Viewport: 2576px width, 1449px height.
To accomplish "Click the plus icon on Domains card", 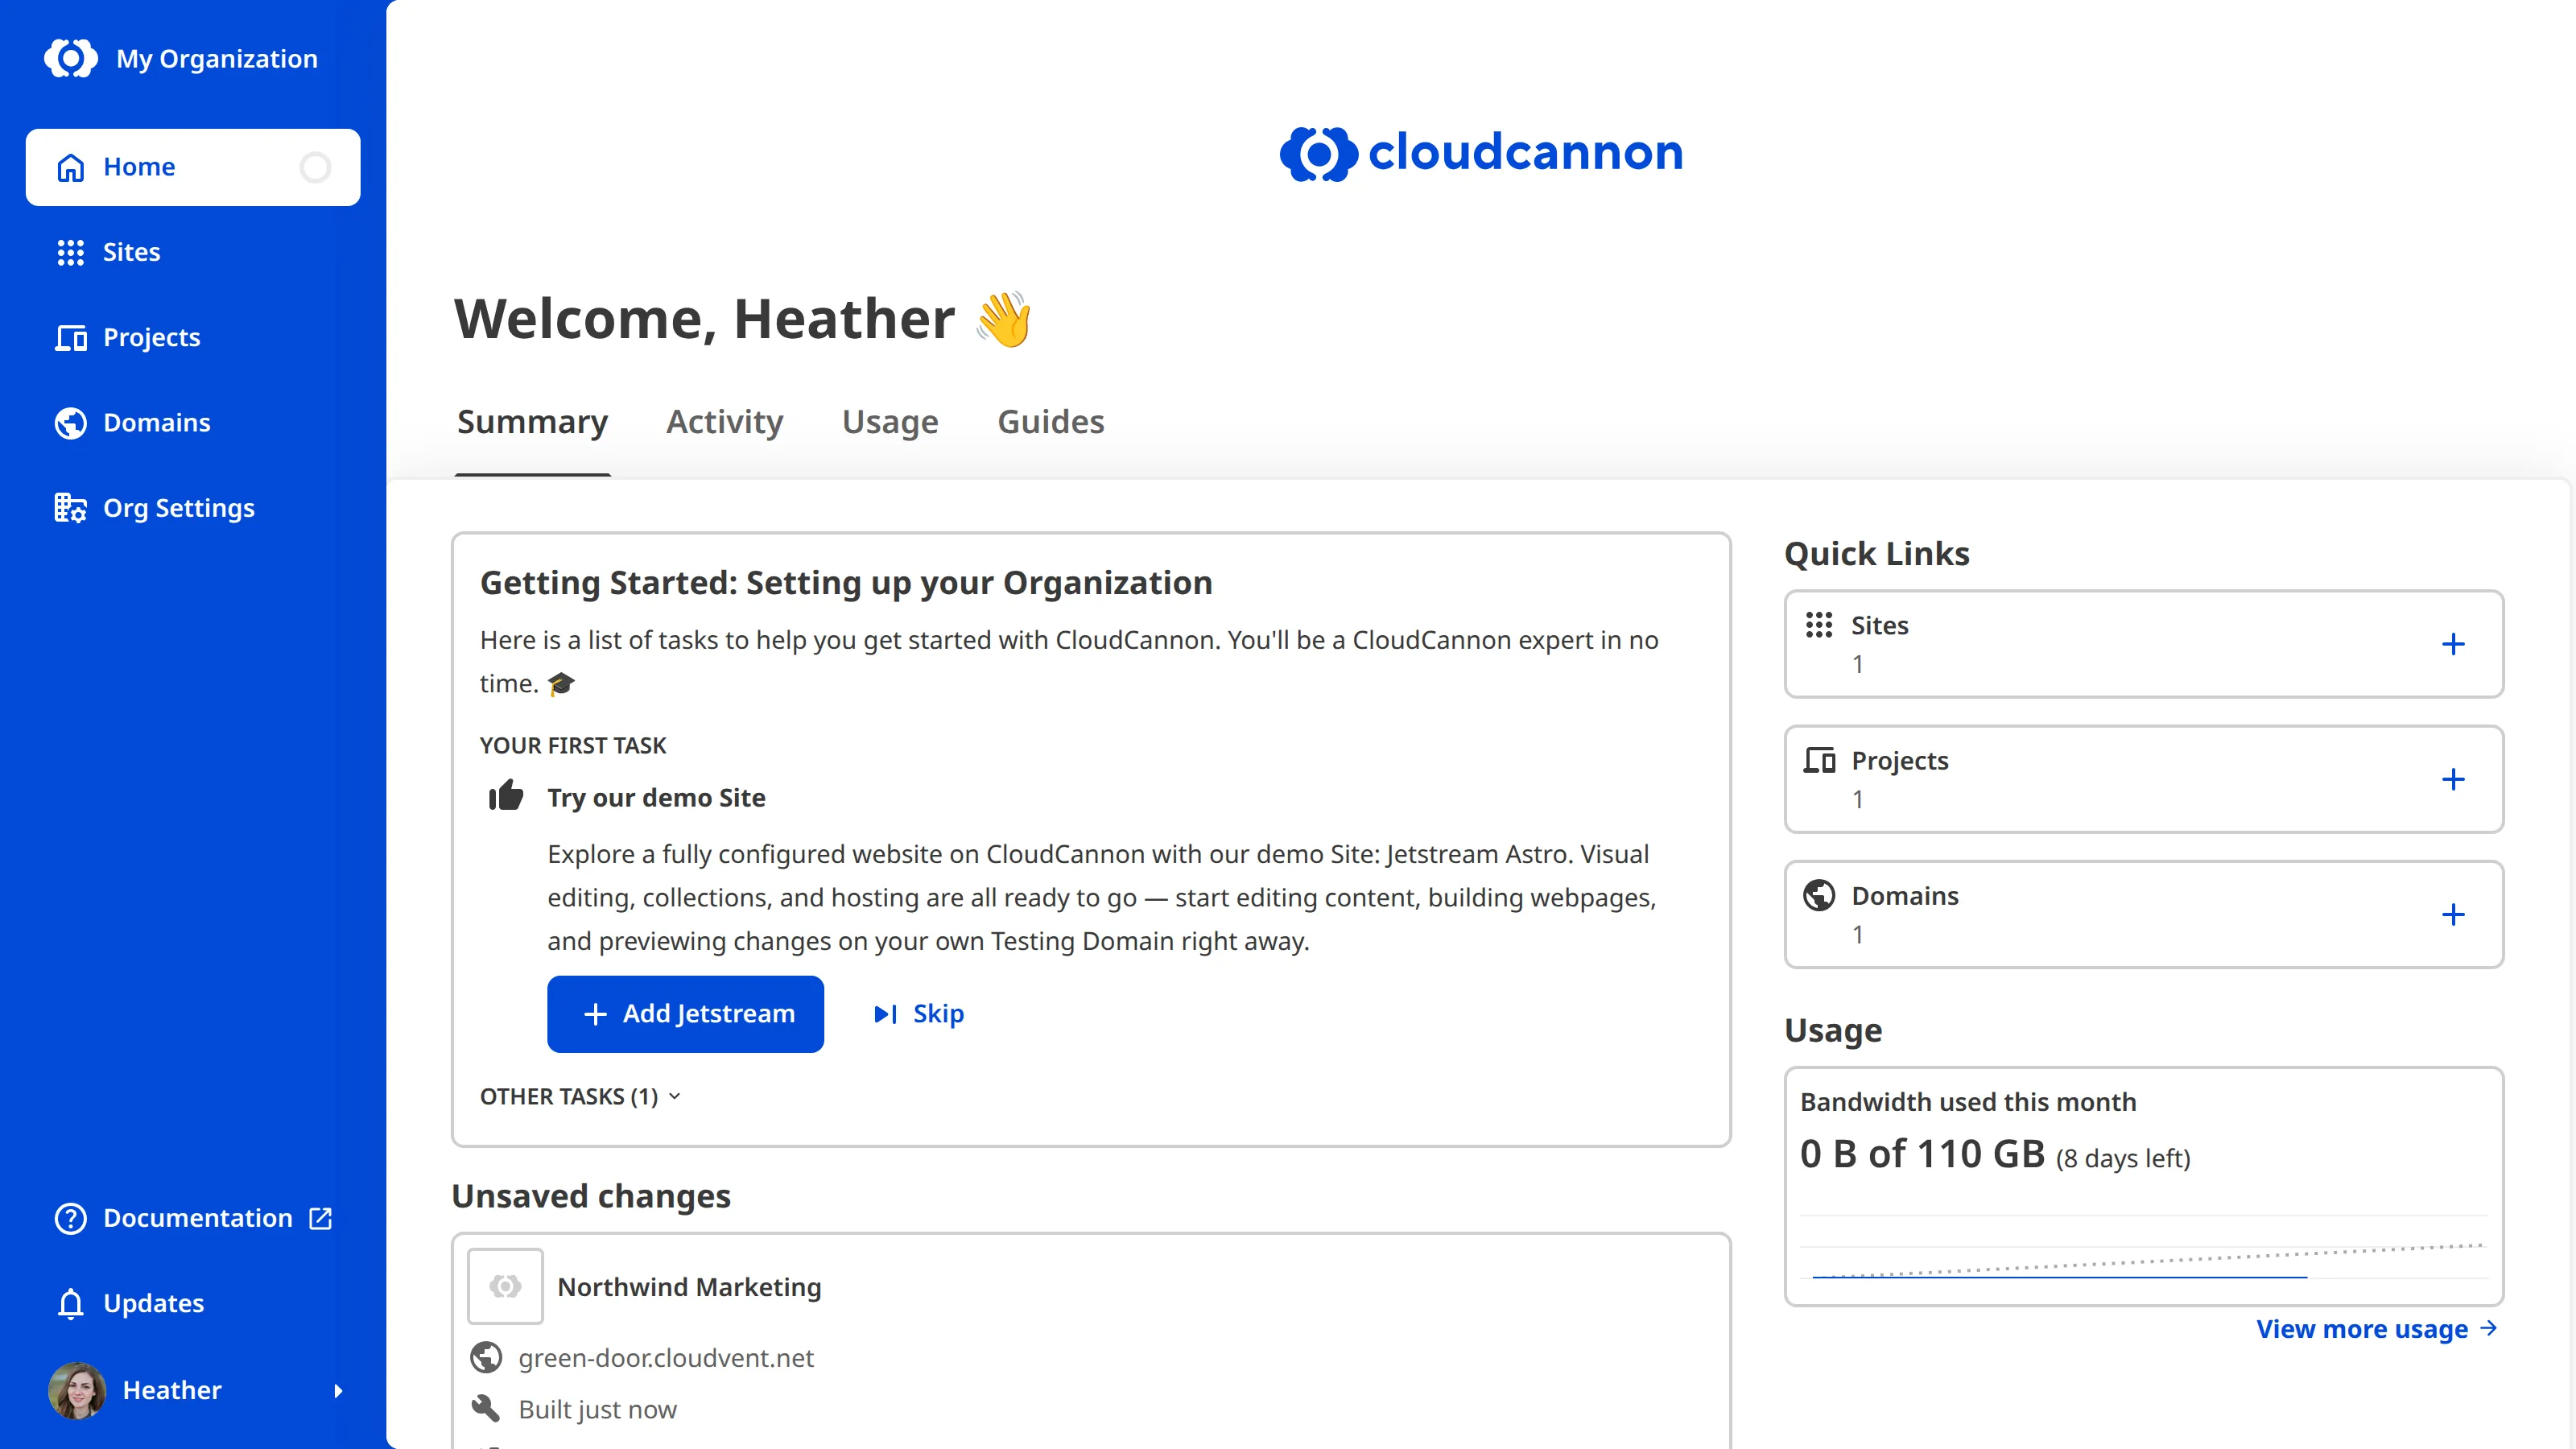I will pos(2452,914).
